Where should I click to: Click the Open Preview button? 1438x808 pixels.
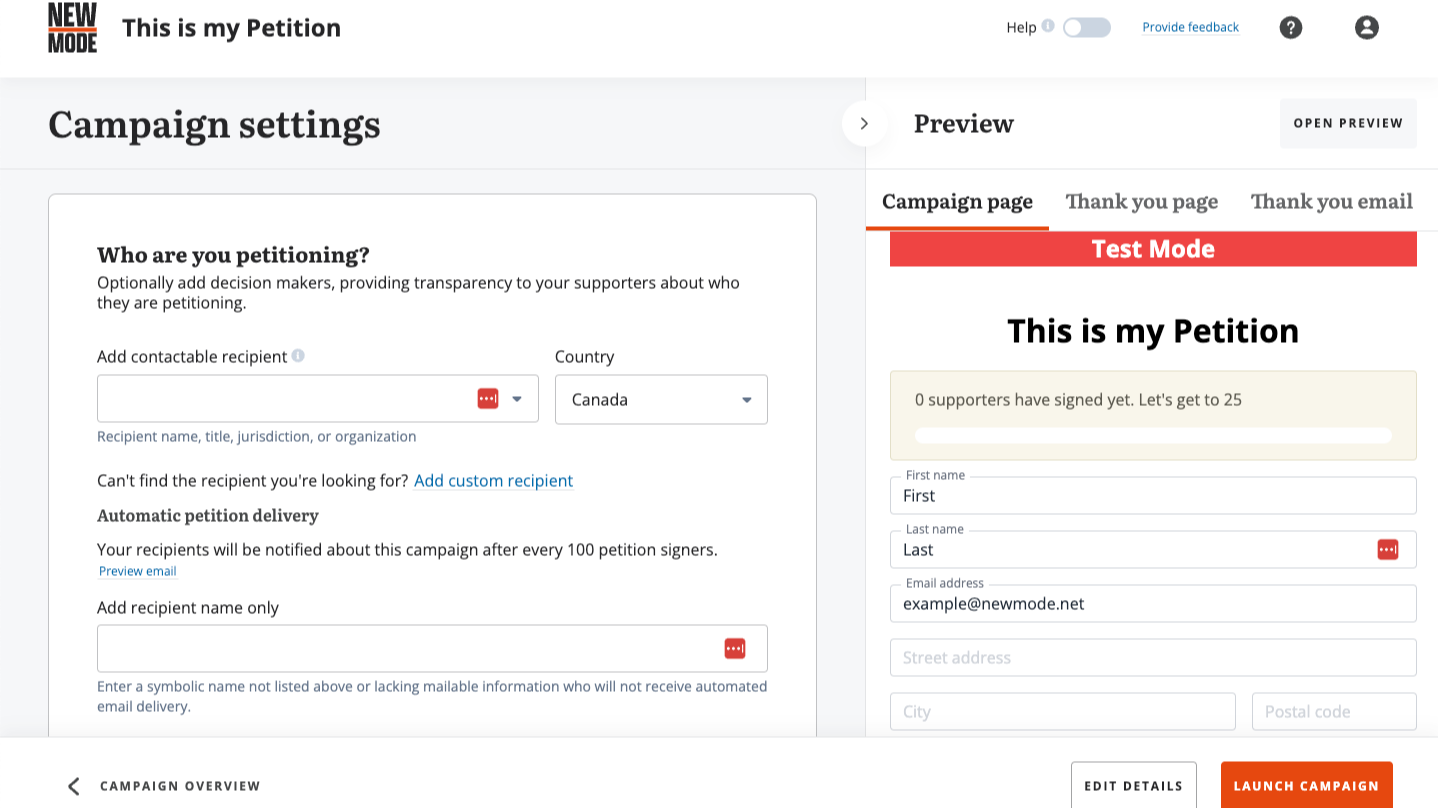[x=1348, y=123]
